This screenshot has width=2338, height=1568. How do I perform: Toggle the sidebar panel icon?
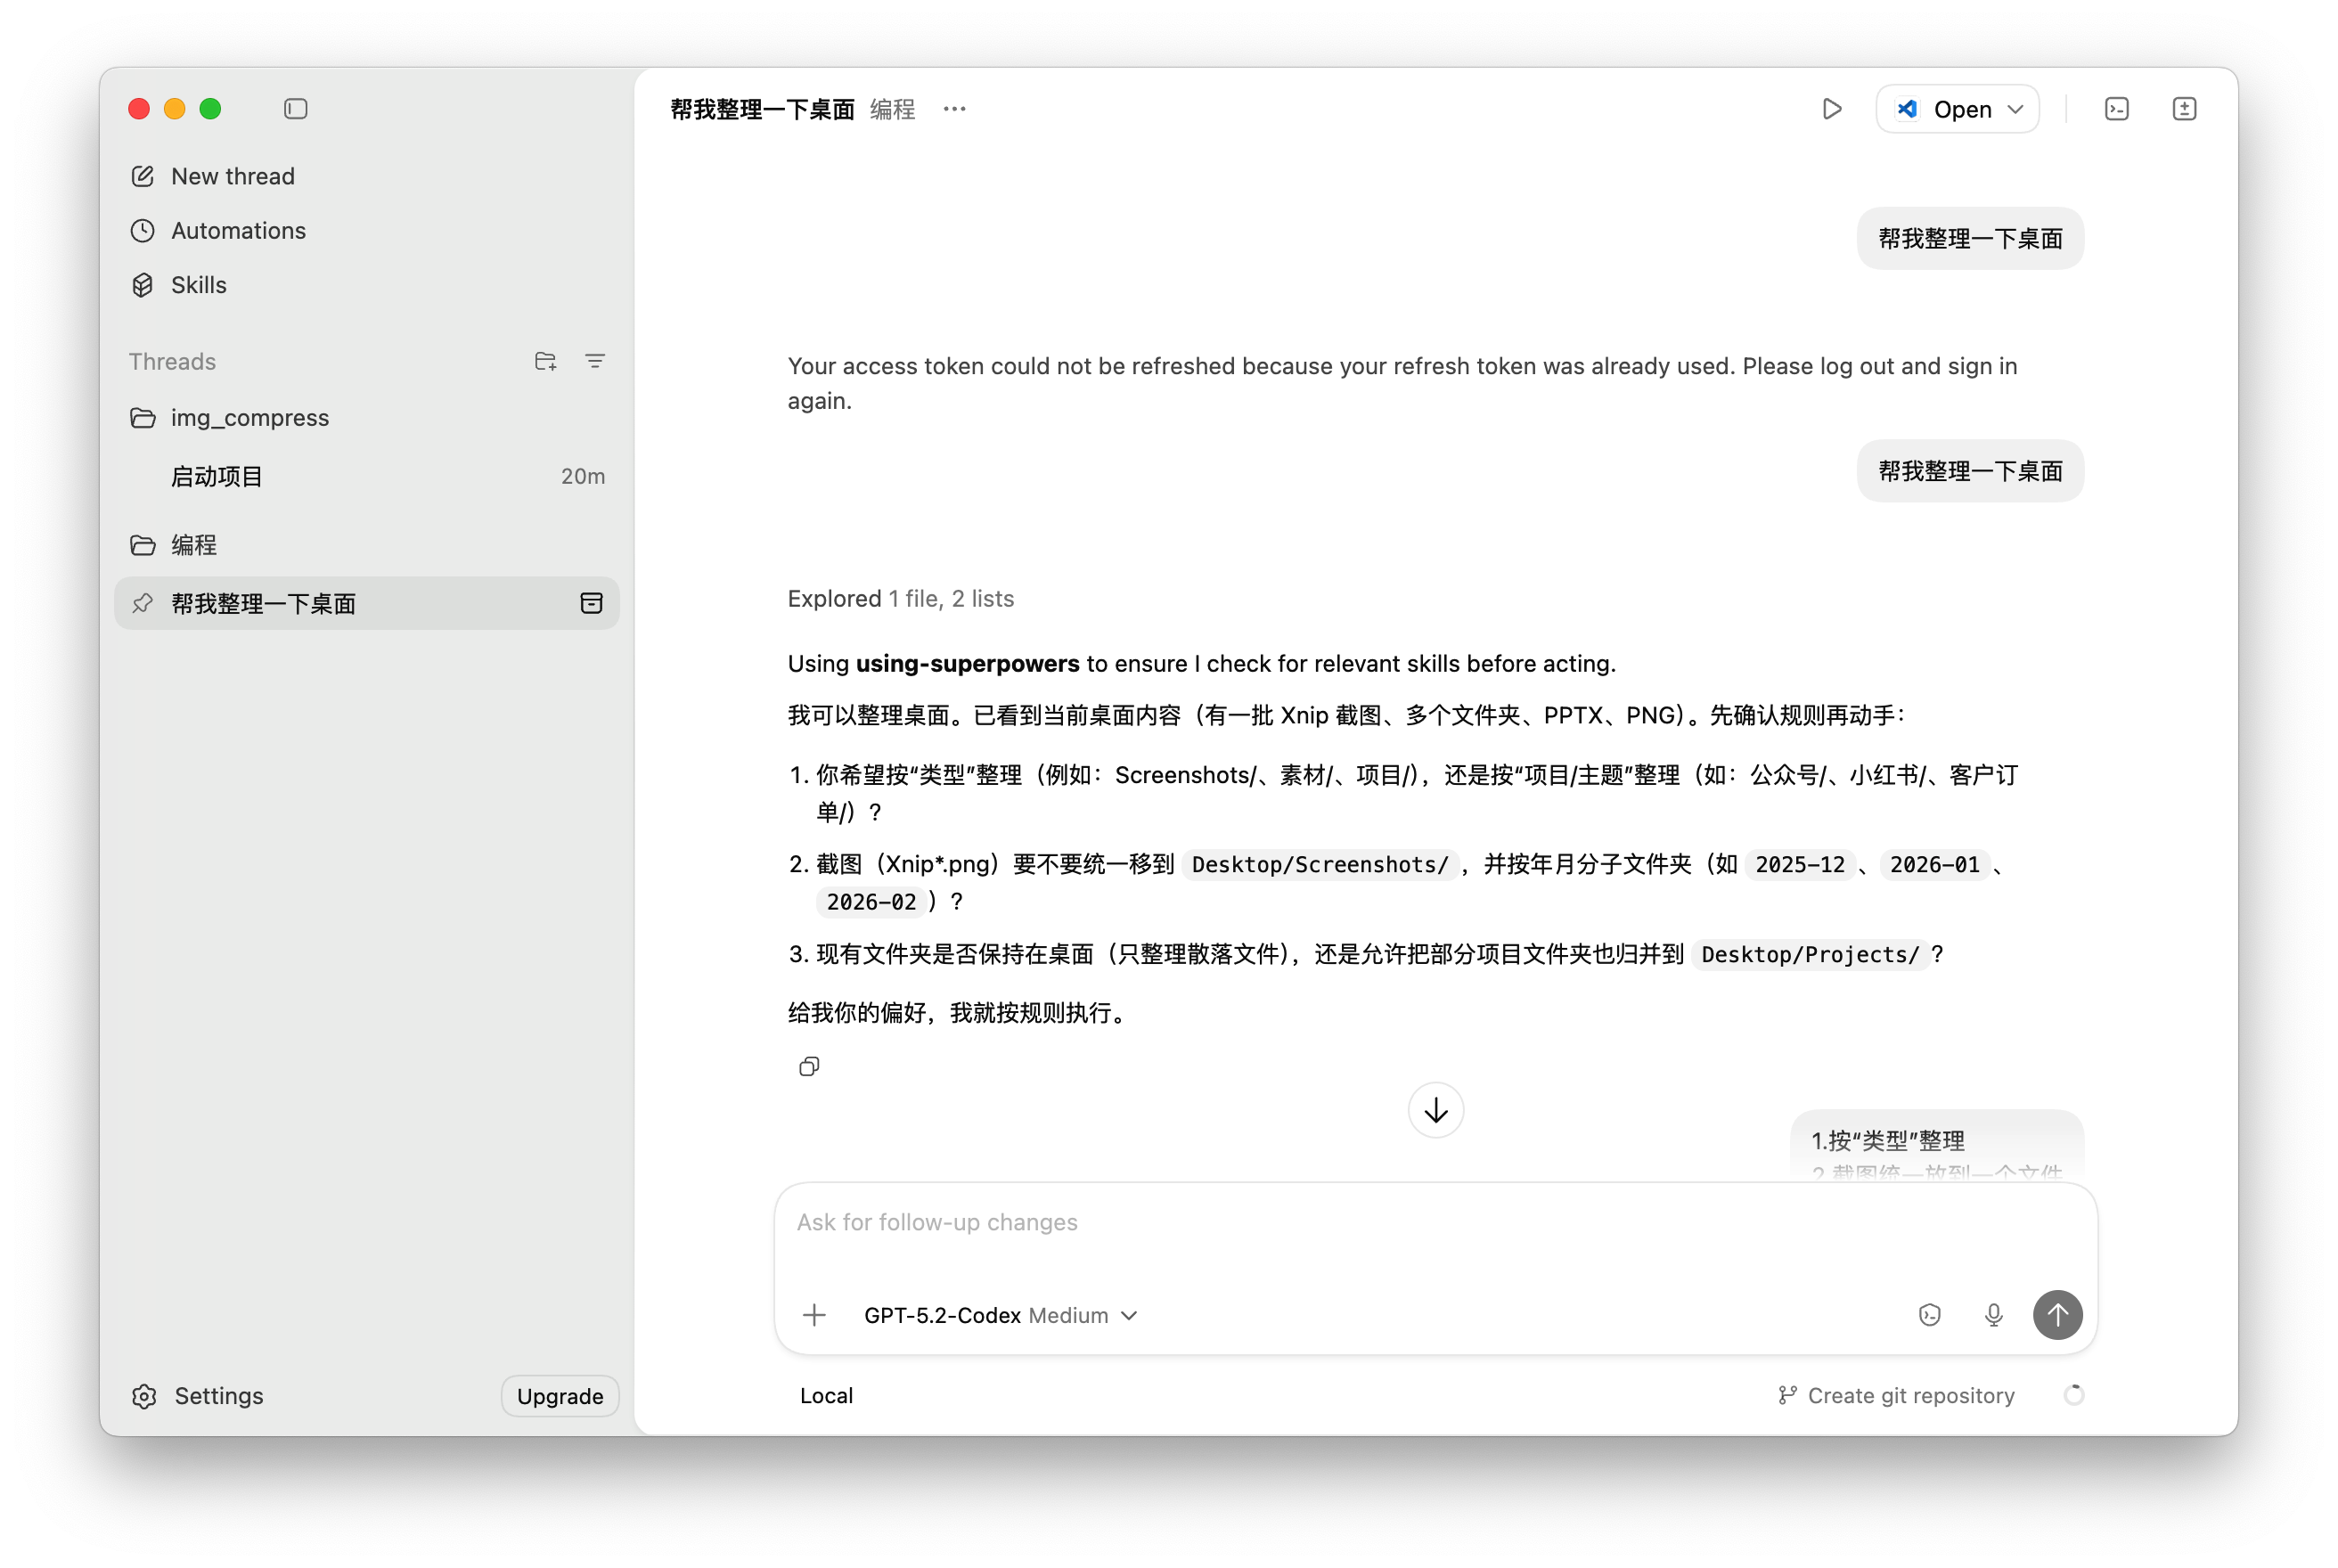tap(295, 109)
